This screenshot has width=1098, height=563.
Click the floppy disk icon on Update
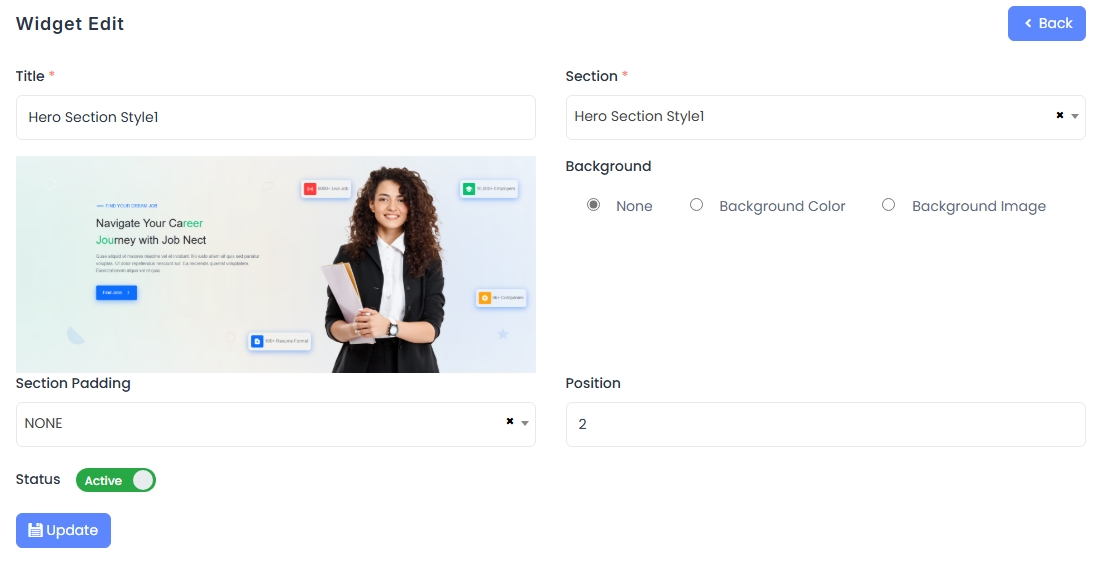tap(35, 530)
